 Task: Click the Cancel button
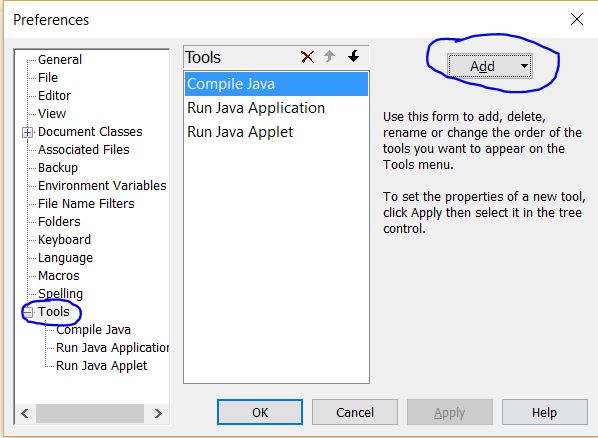[355, 412]
